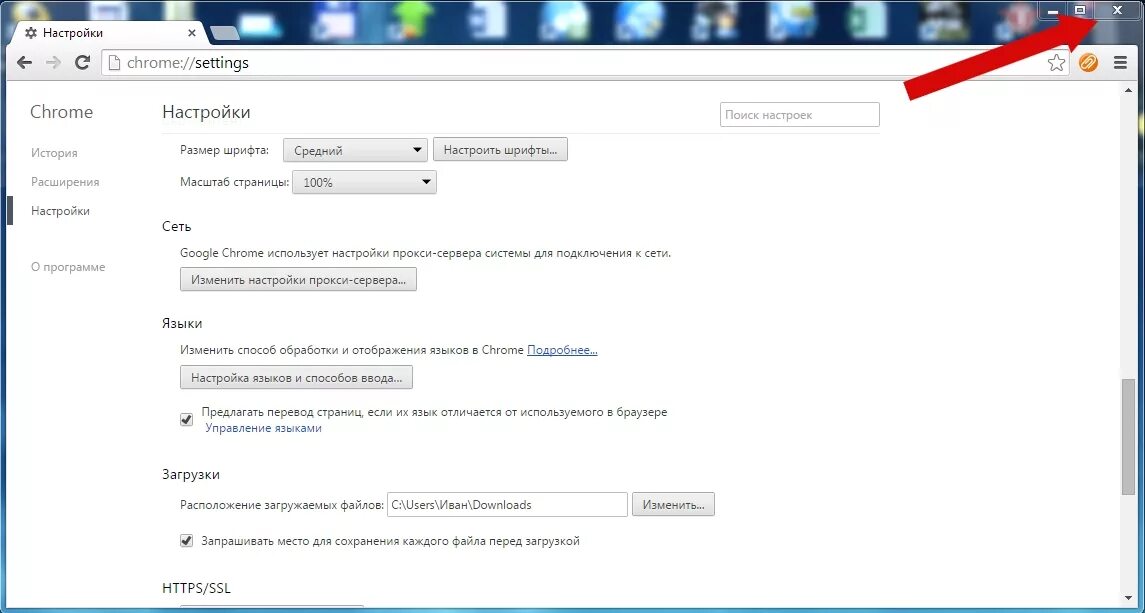
Task: Click the scrollbar down arrow
Action: pyautogui.click(x=1129, y=596)
